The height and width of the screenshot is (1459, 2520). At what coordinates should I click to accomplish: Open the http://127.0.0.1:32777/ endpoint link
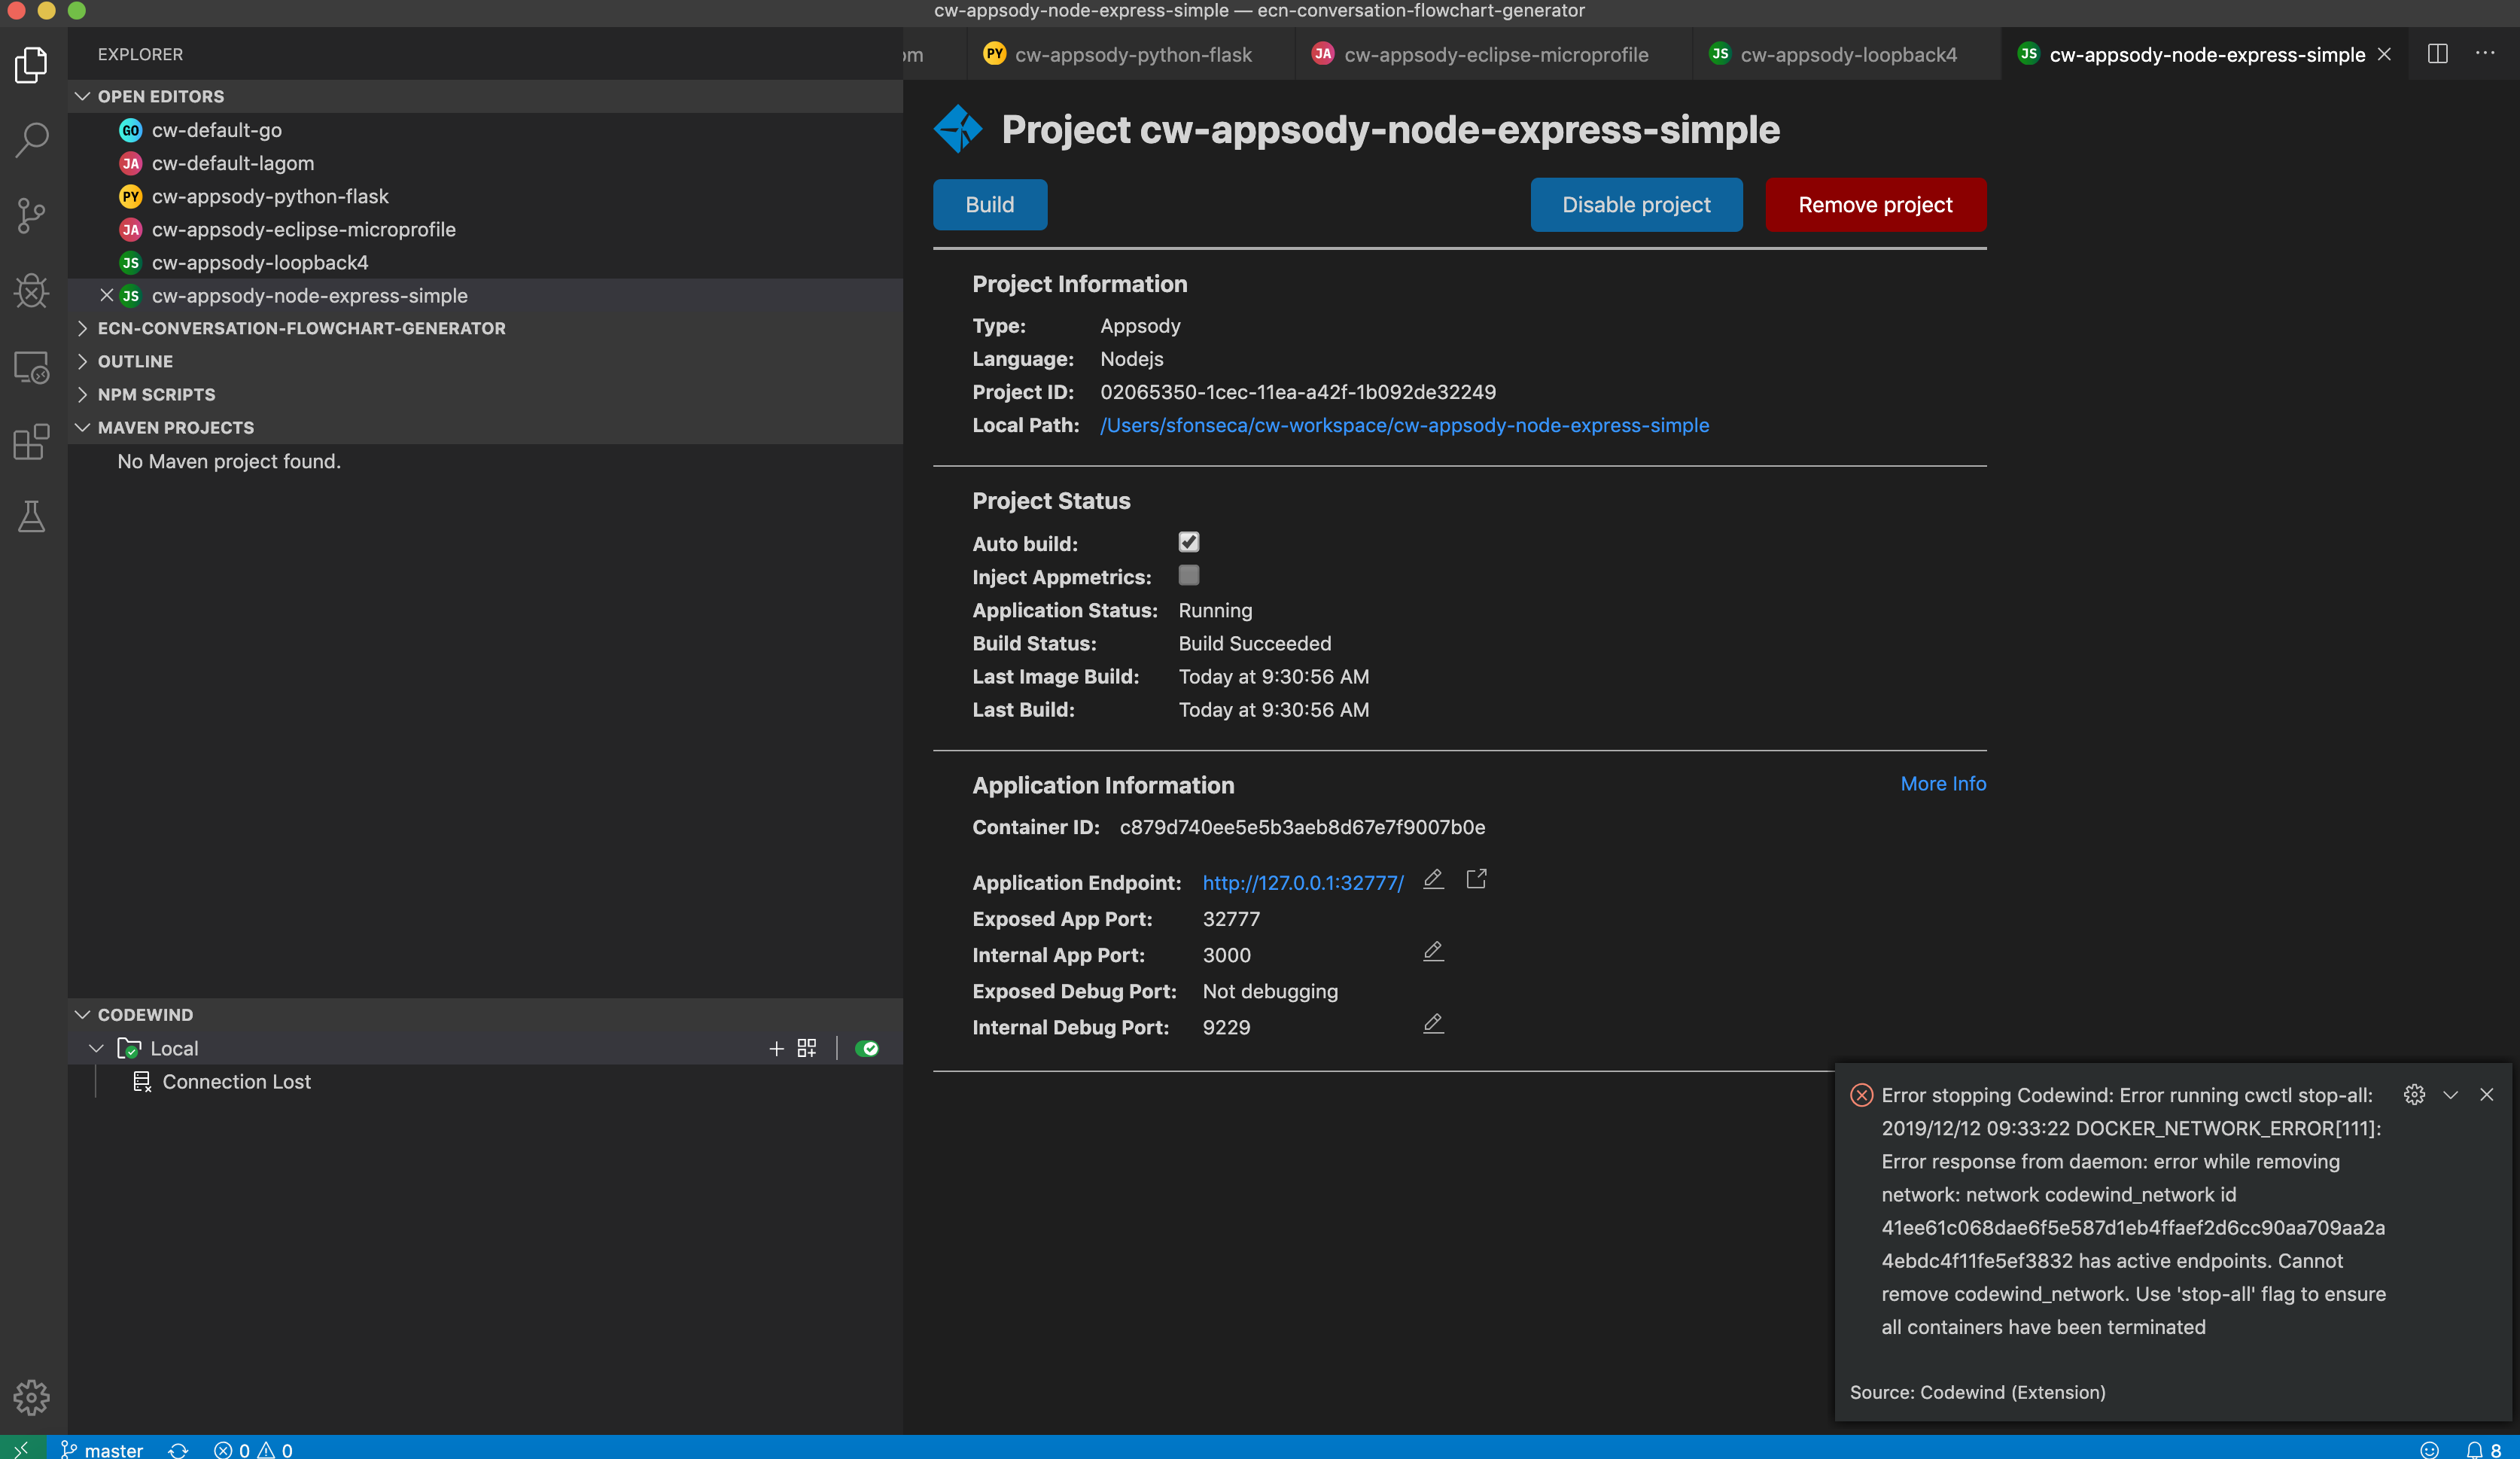(1302, 883)
